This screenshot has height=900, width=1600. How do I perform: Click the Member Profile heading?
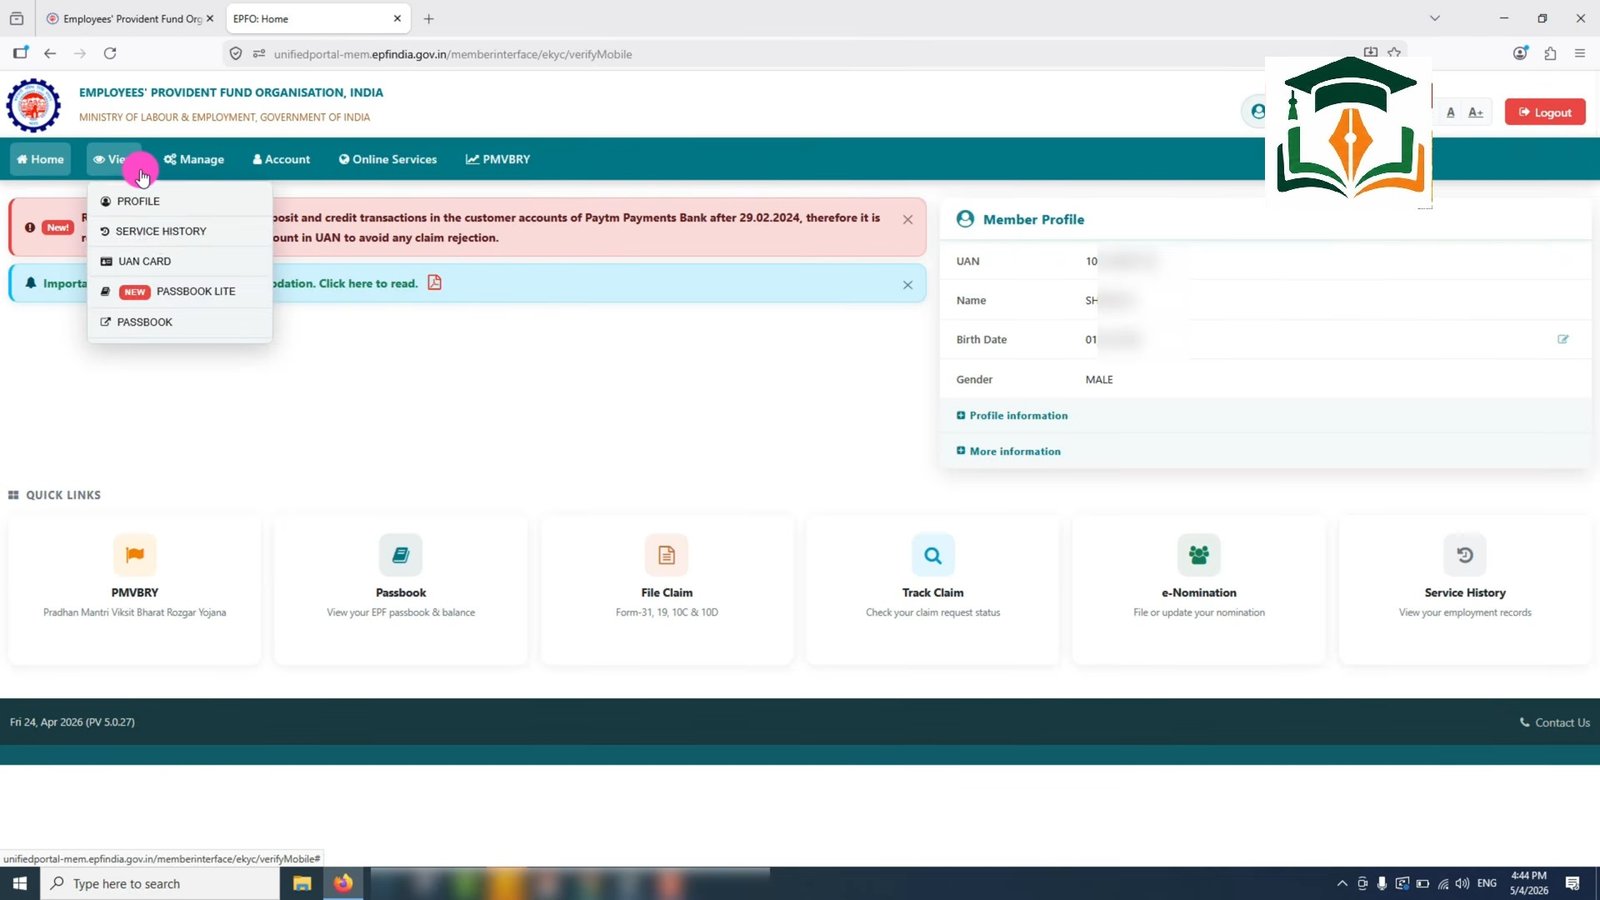[1033, 219]
